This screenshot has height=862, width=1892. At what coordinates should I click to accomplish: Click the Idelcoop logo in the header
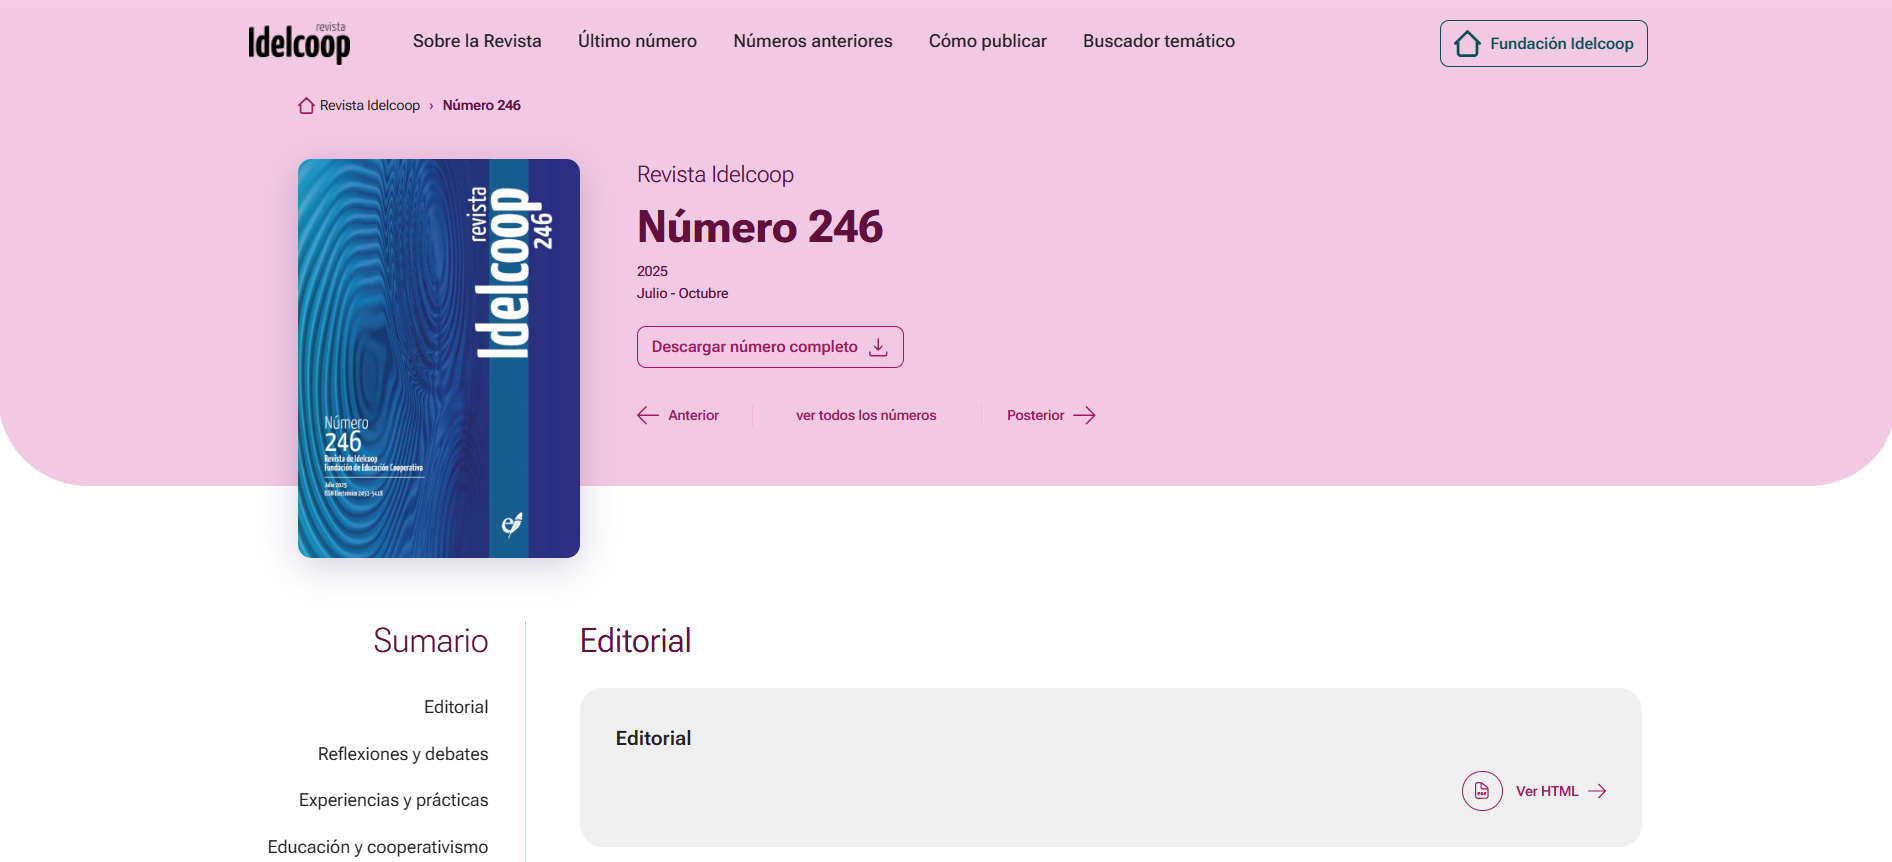(x=299, y=43)
